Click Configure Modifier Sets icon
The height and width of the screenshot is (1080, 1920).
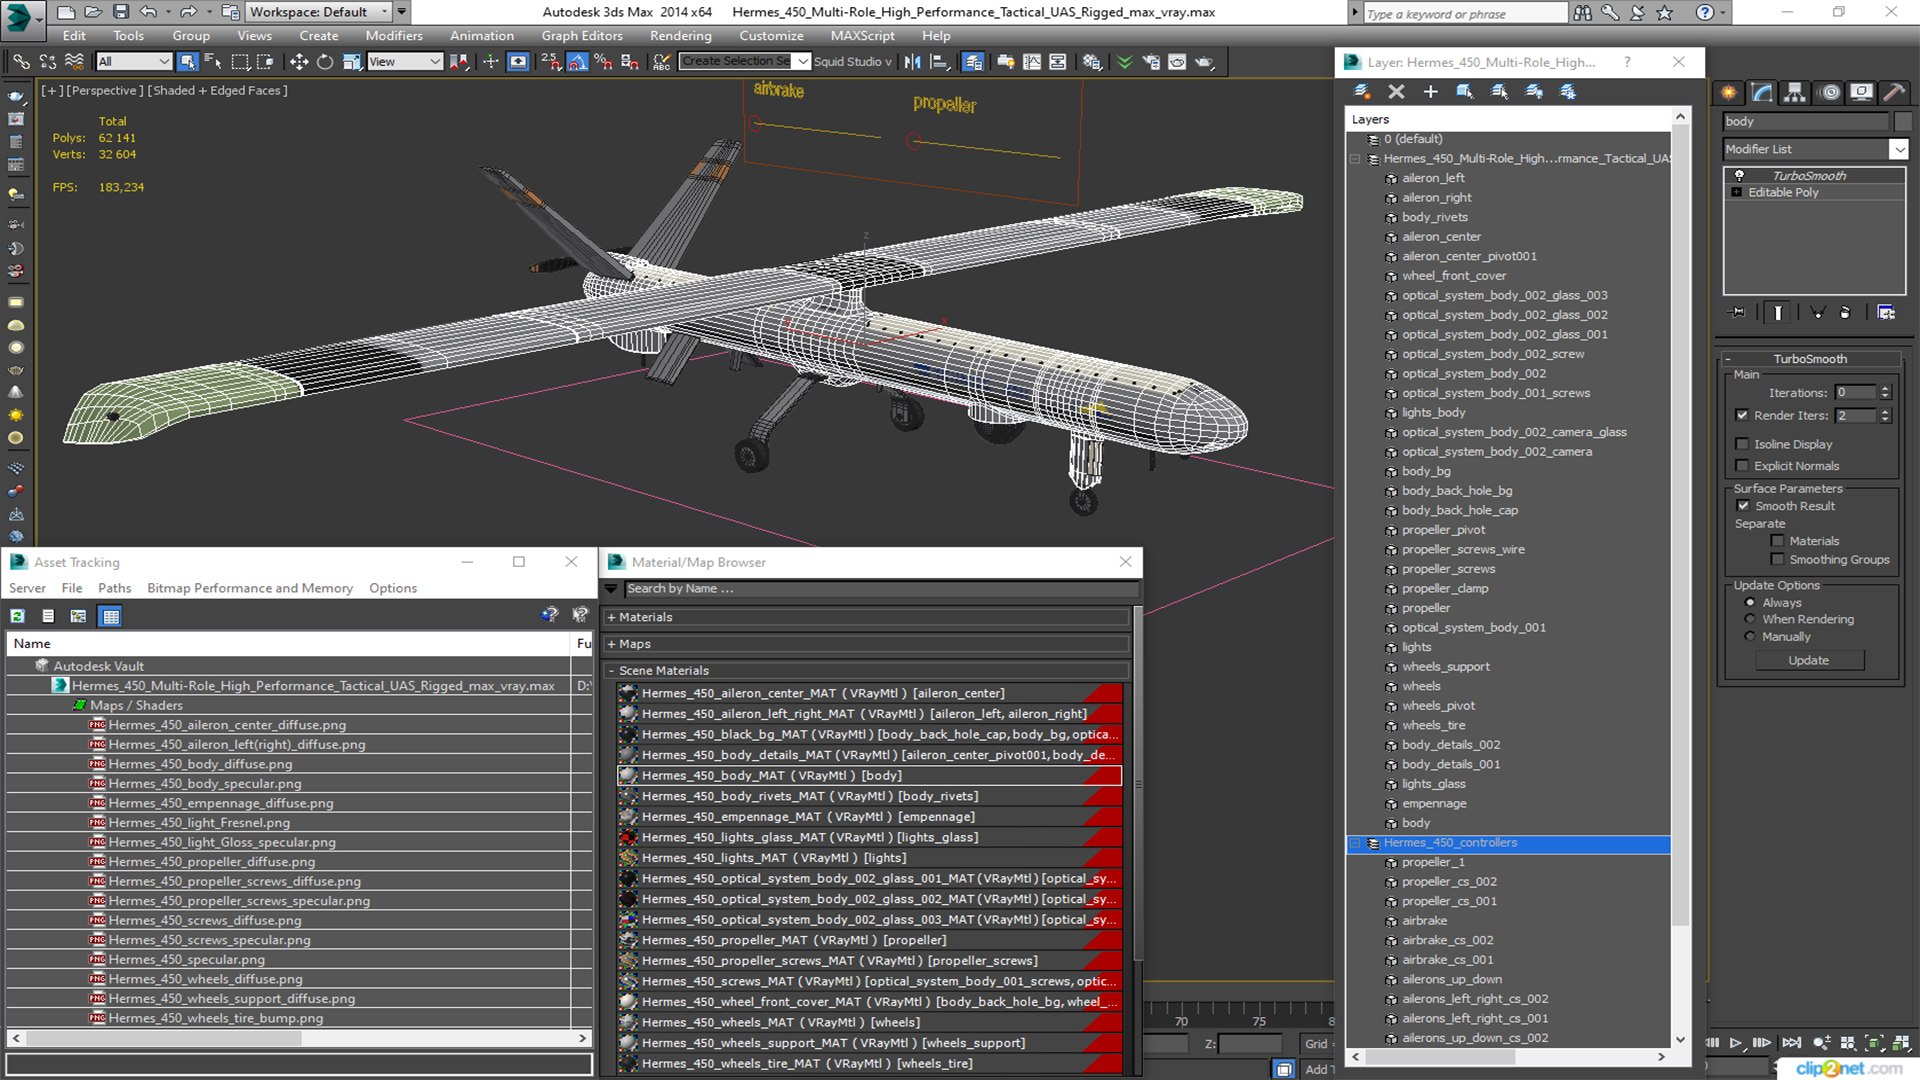[x=1886, y=313]
